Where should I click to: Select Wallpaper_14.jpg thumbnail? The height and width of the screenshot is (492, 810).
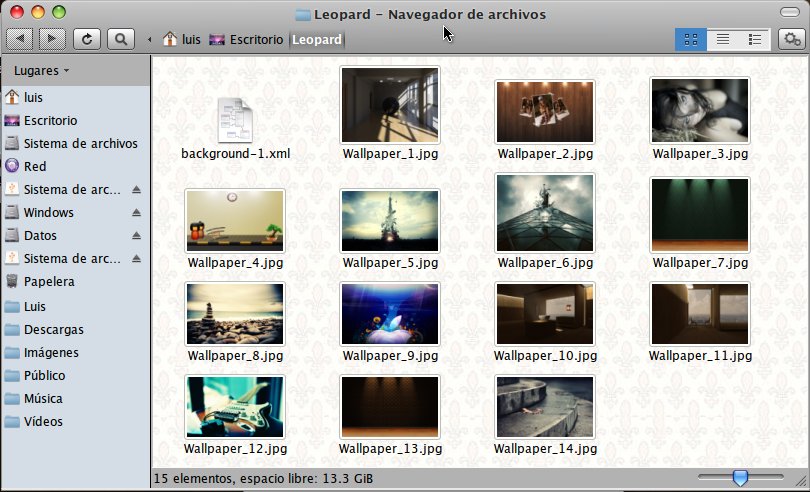(x=545, y=407)
